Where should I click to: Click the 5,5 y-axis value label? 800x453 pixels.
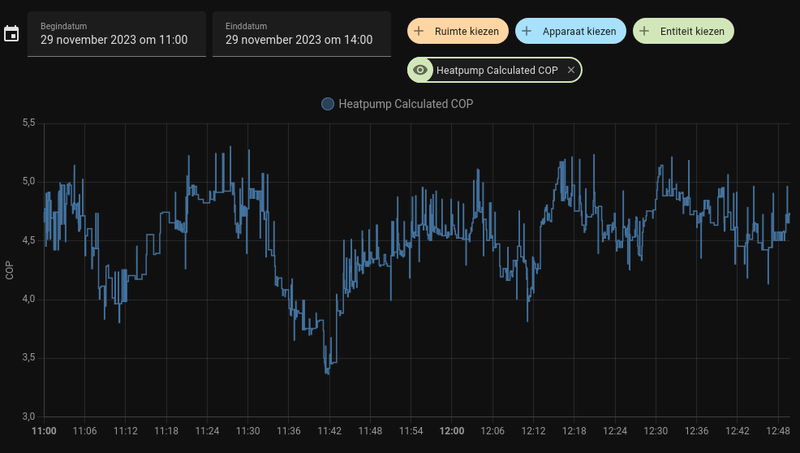[29, 123]
